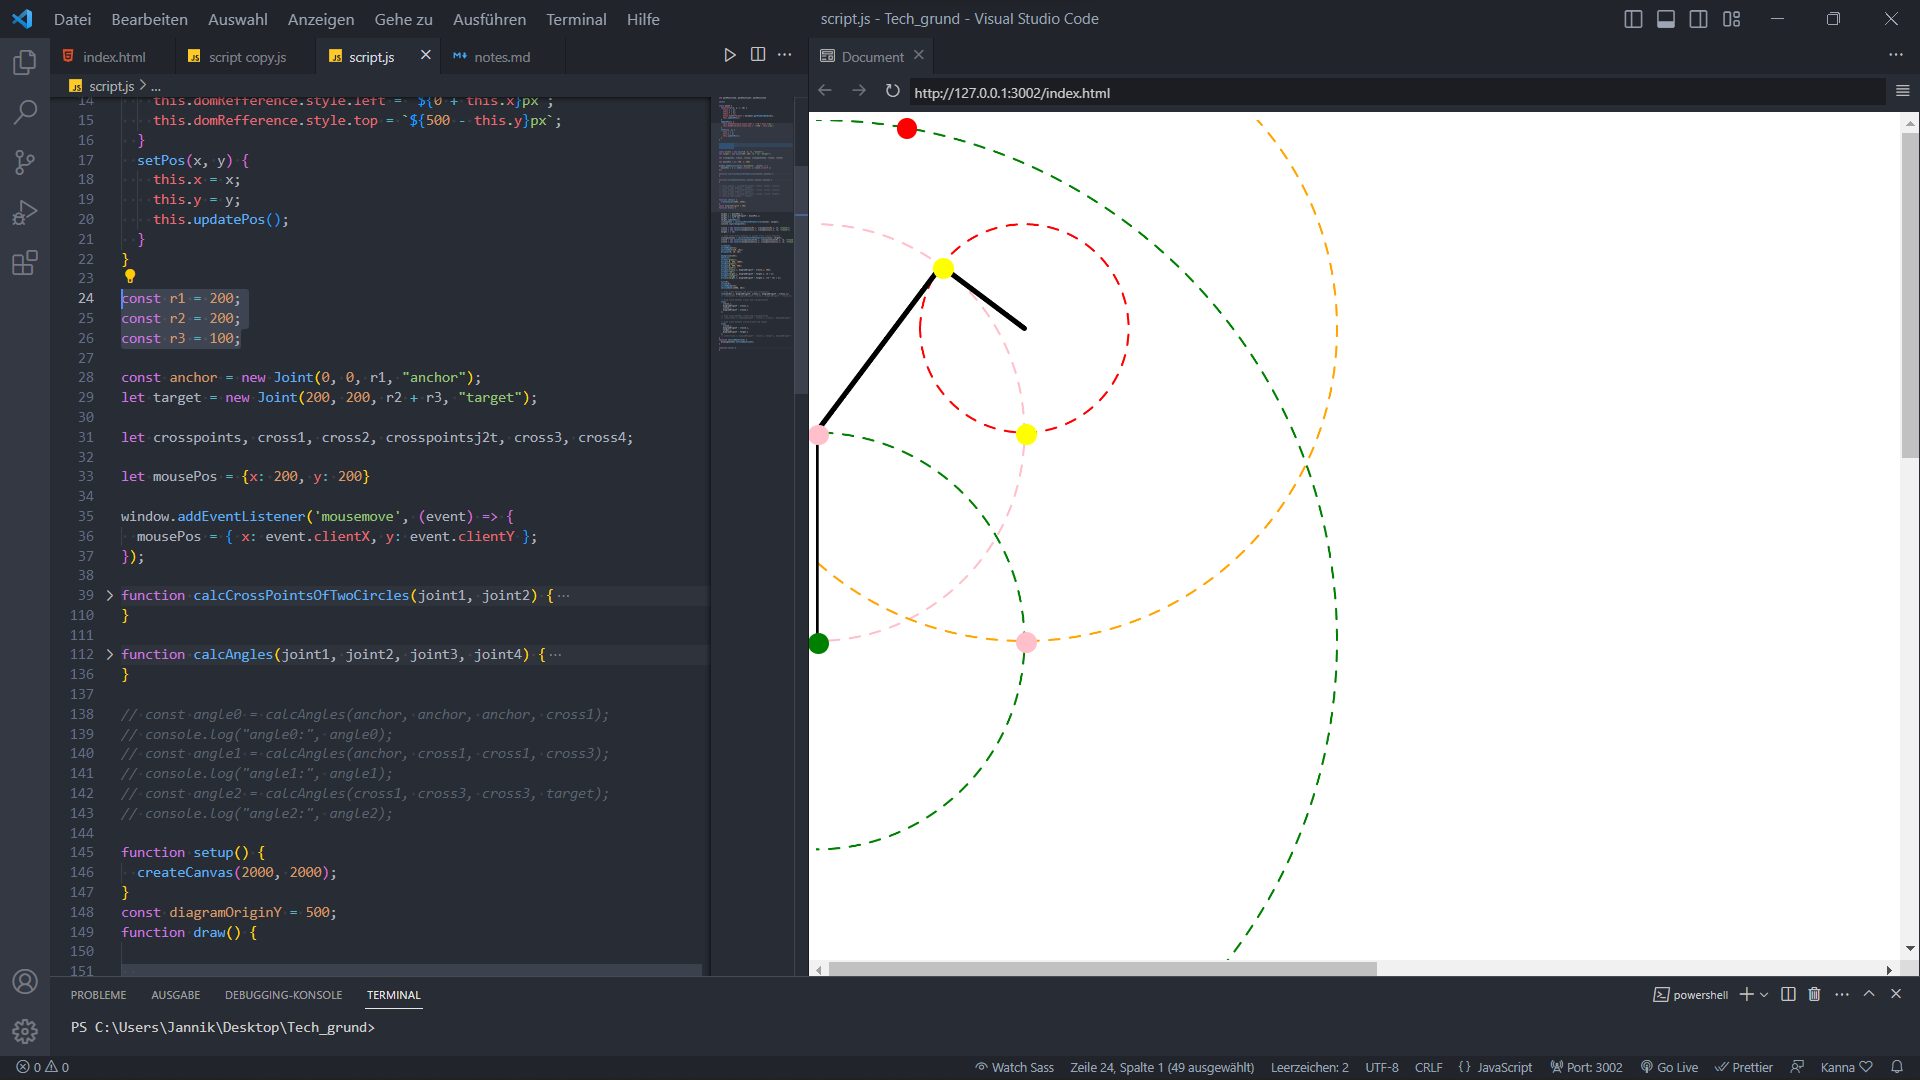1920x1080 pixels.
Task: Open the Accounts icon in activity bar
Action: click(25, 982)
